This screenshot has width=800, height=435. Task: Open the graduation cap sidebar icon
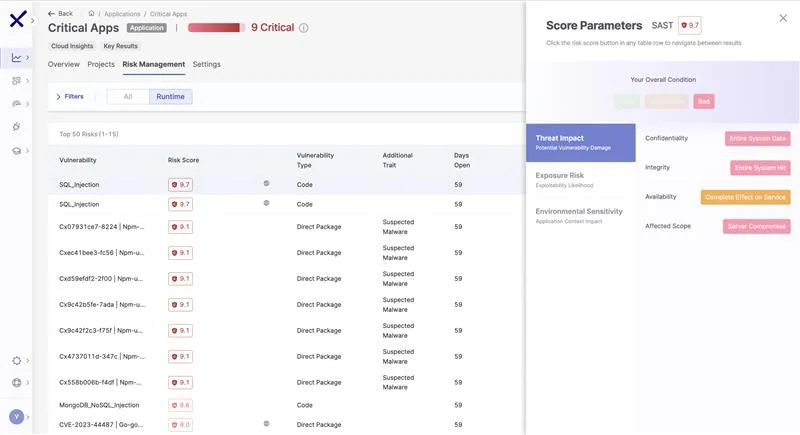pos(16,151)
